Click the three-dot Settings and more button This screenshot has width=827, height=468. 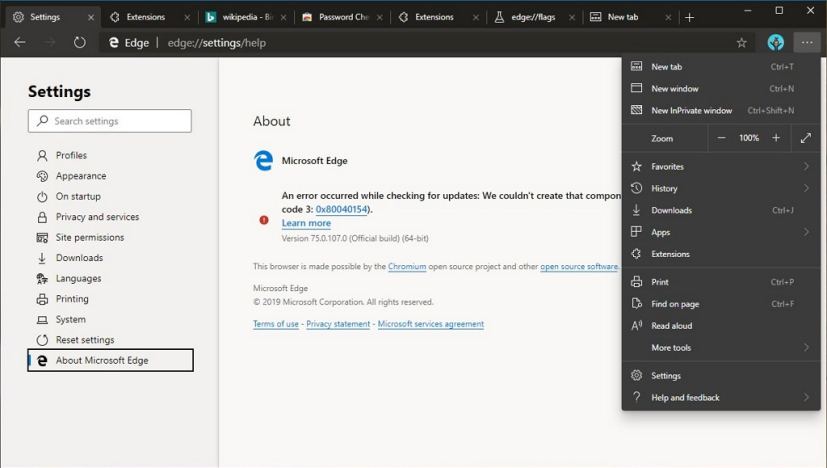pos(807,42)
